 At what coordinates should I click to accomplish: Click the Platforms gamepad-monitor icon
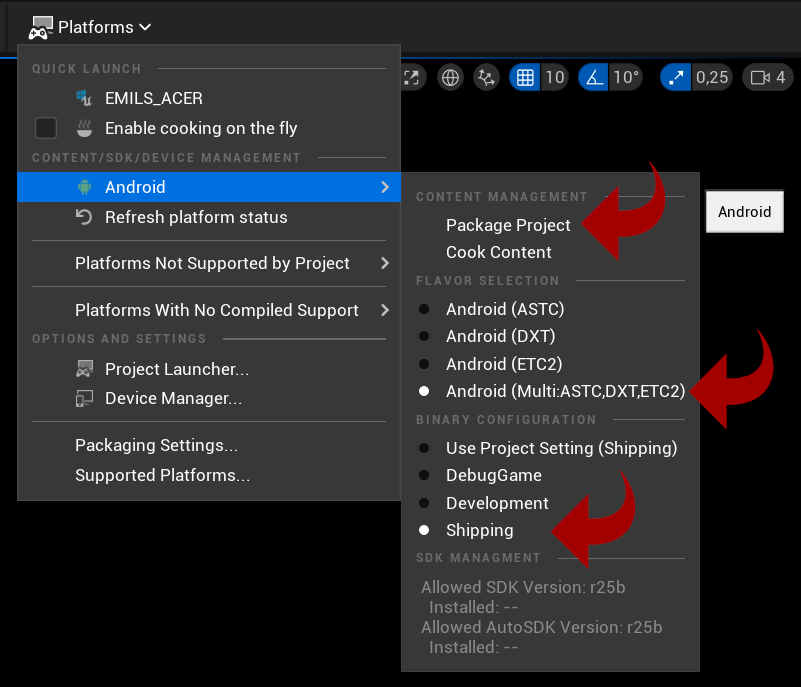click(x=40, y=28)
